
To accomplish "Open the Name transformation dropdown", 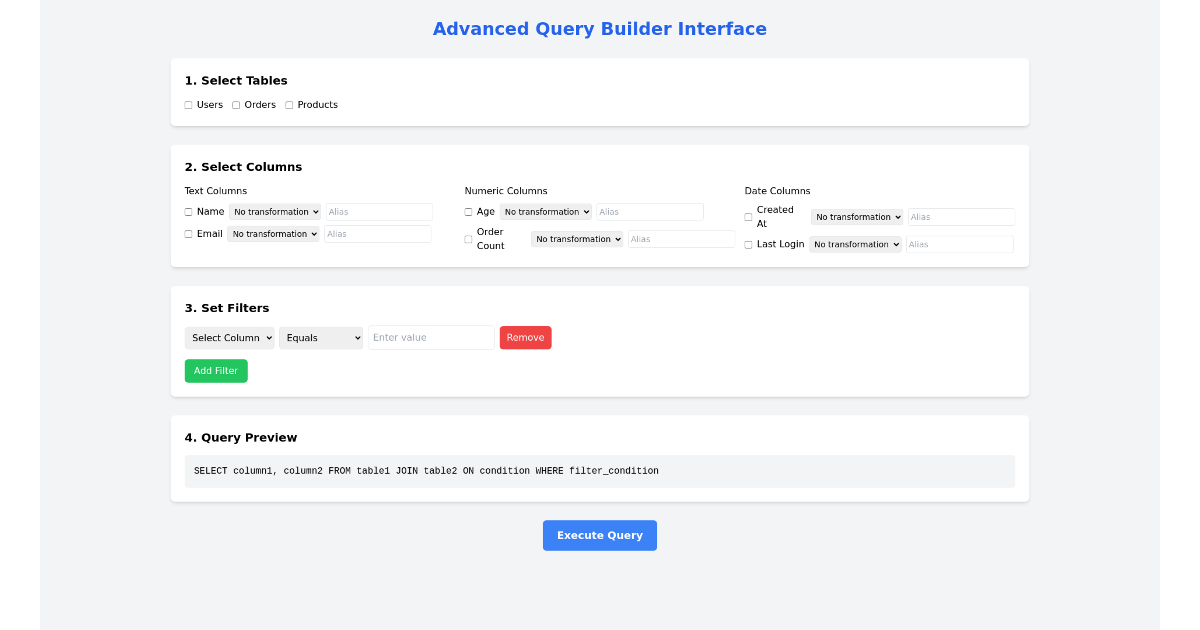I will (x=275, y=211).
